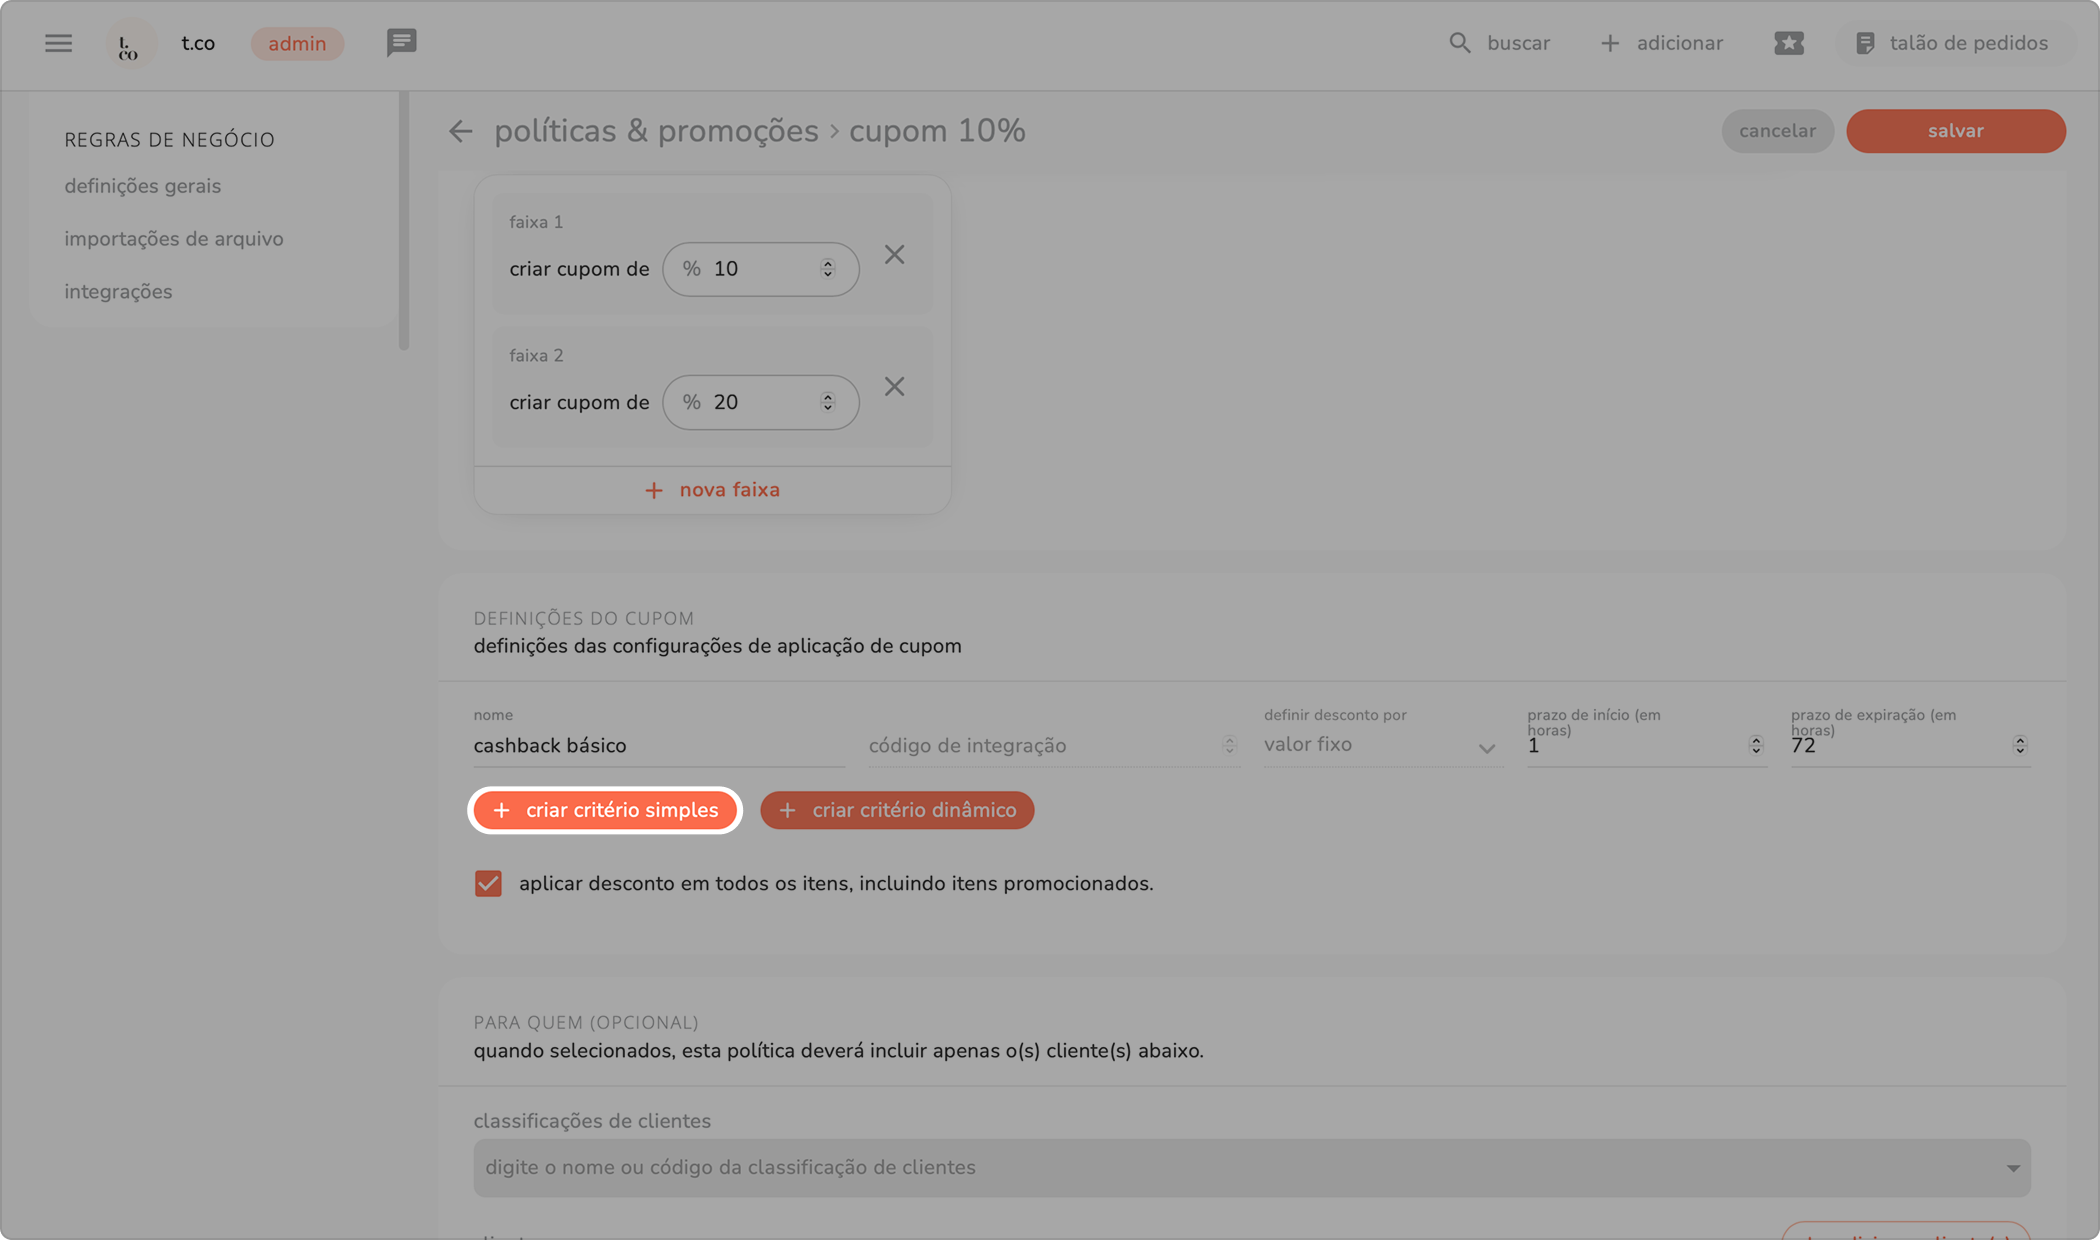Click criar critério simples button
2100x1240 pixels.
pyautogui.click(x=605, y=810)
